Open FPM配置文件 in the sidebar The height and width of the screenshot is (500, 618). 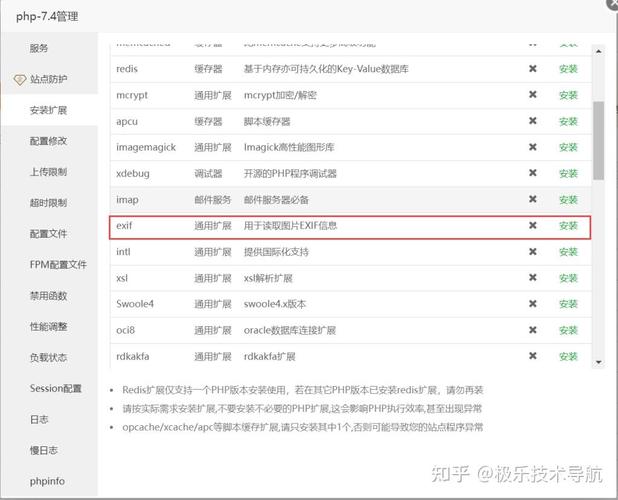click(58, 264)
